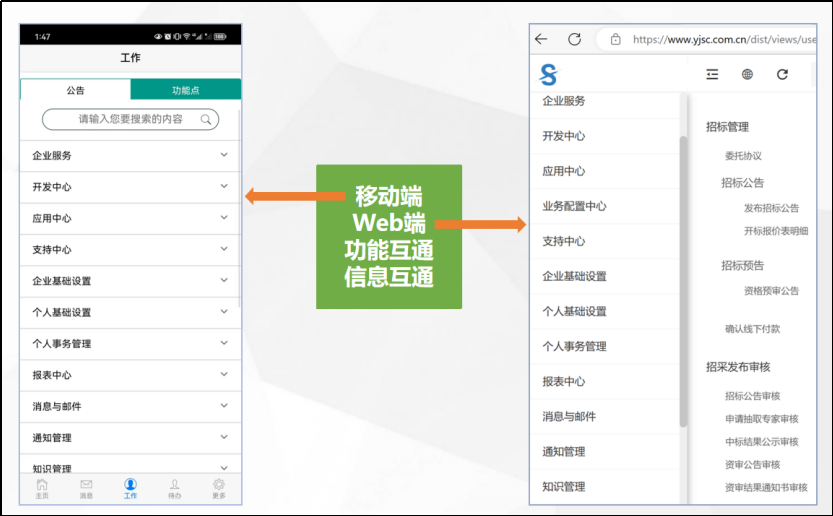Click 招采发布审核 heading in web panel
Screen dimensions: 833x516
(738, 367)
